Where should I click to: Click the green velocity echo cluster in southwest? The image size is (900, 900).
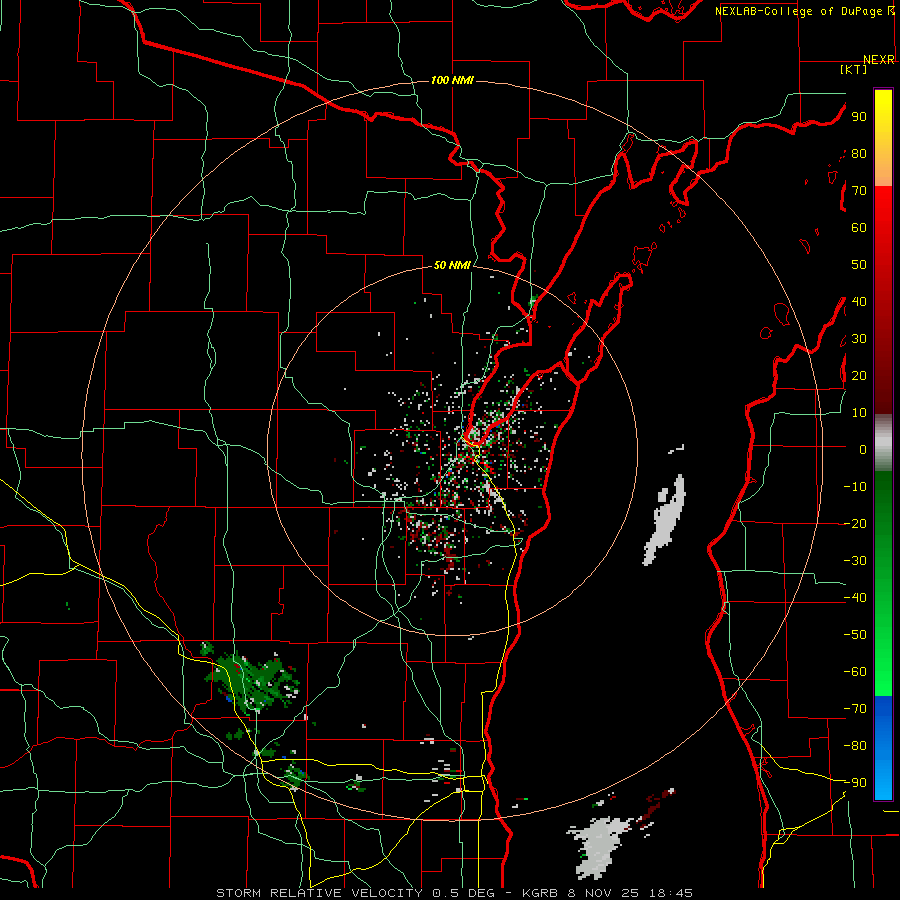point(253,683)
